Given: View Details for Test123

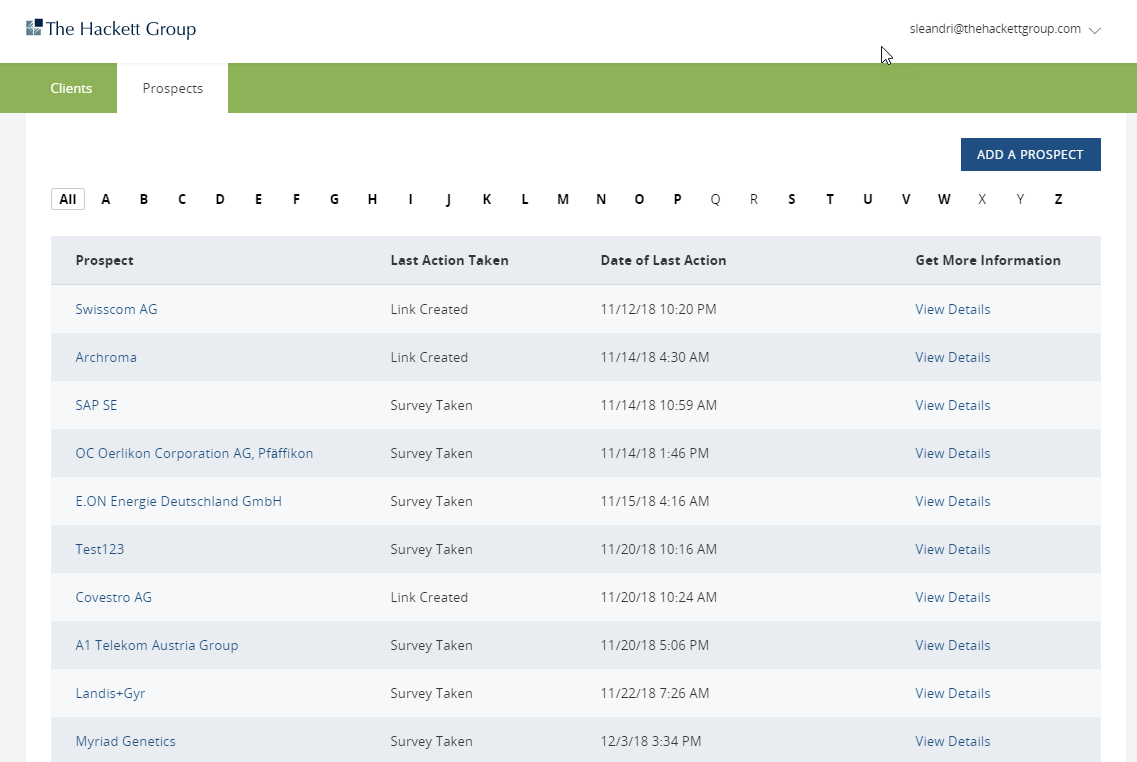Looking at the screenshot, I should 953,549.
